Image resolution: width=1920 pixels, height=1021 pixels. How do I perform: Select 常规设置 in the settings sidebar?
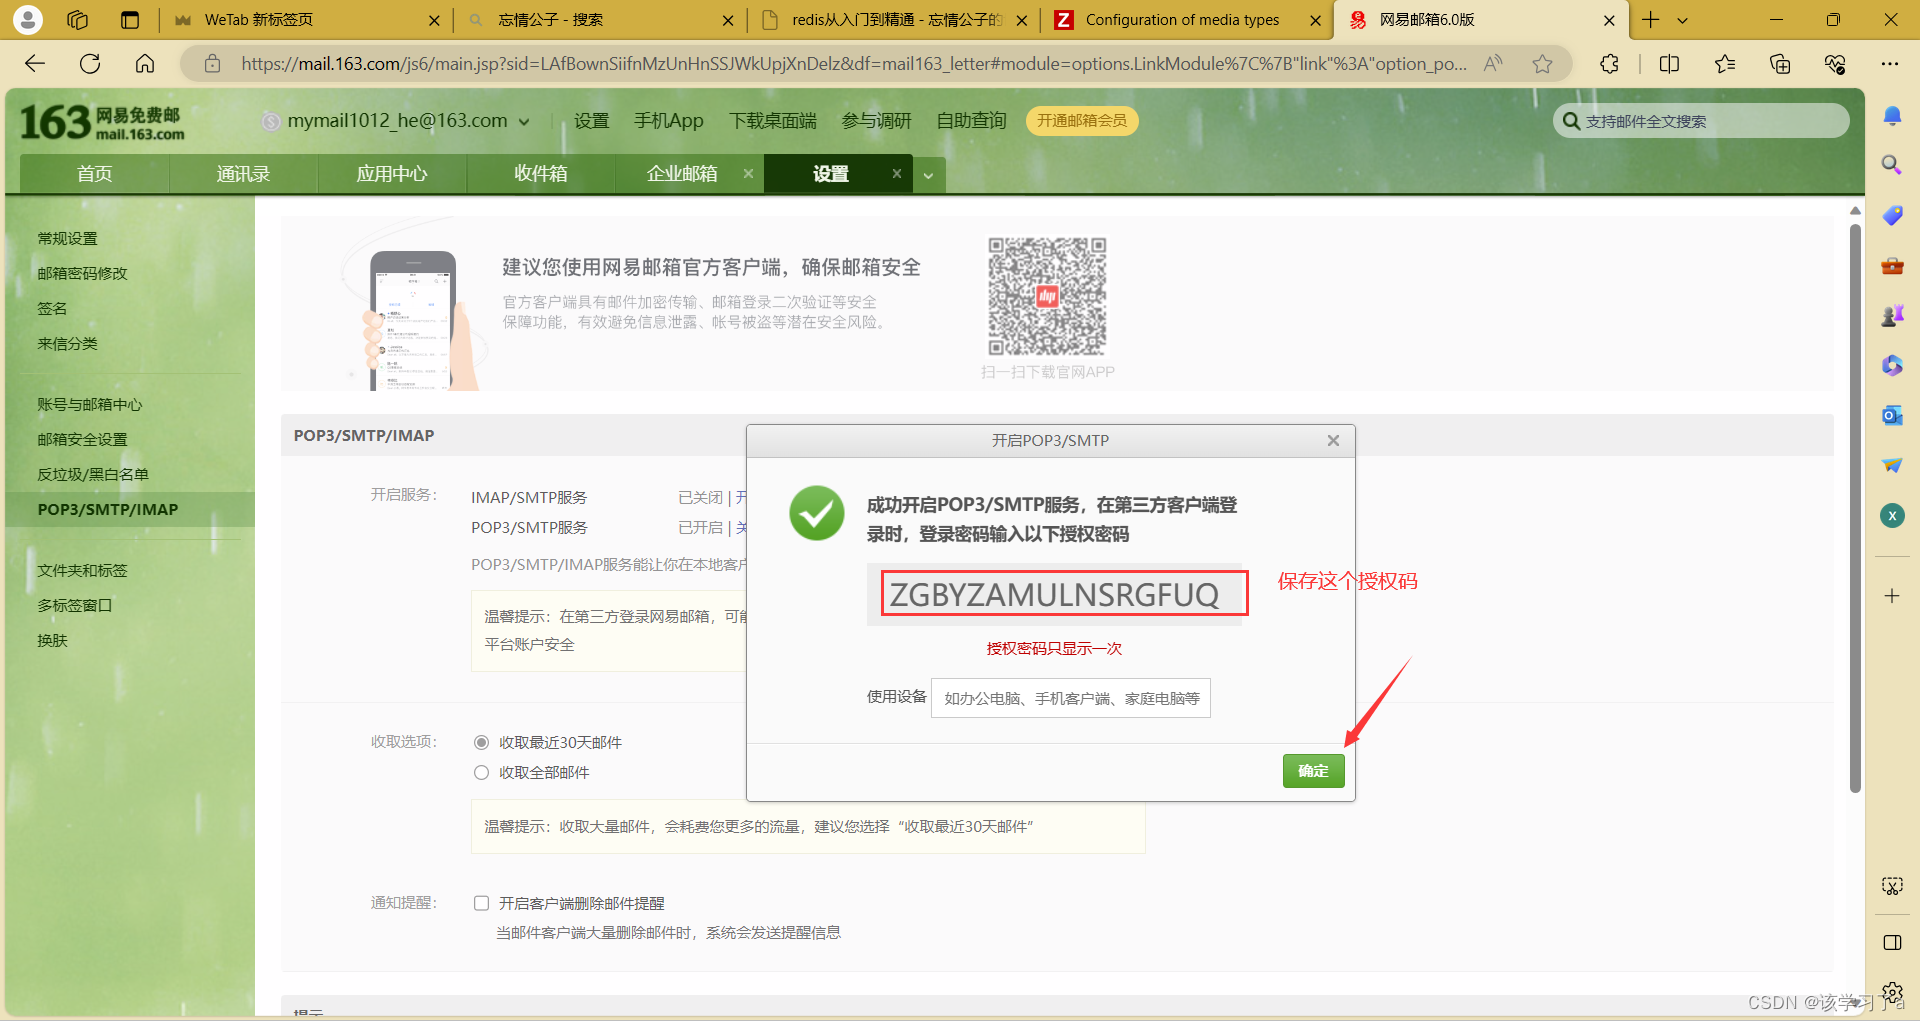pos(67,238)
